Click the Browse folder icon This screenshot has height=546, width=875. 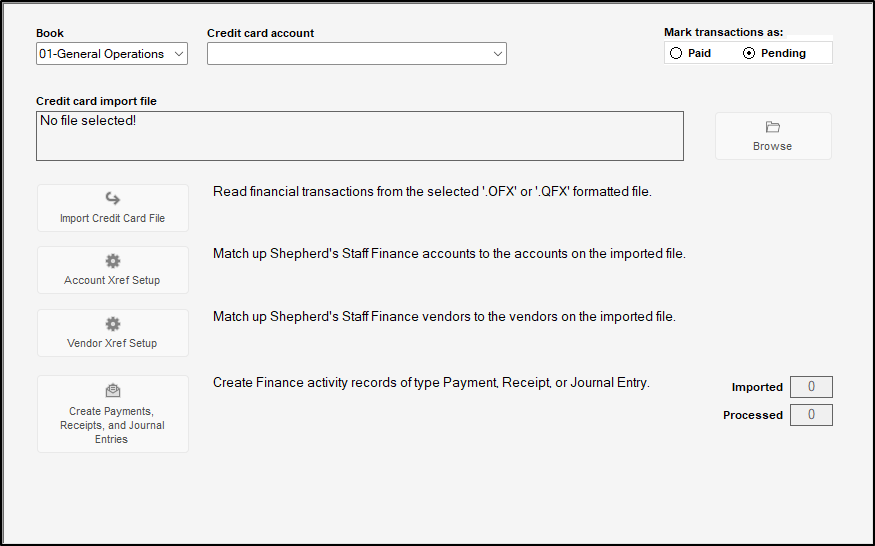click(x=772, y=127)
